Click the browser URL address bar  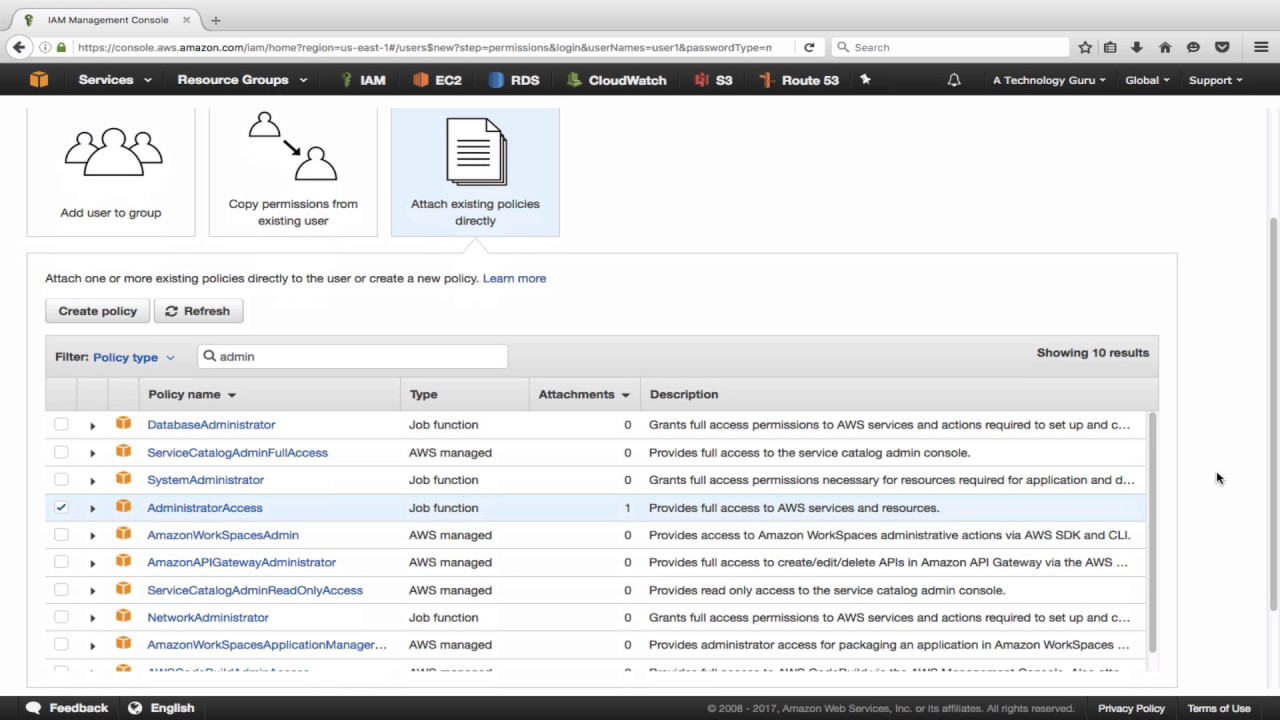(x=425, y=47)
